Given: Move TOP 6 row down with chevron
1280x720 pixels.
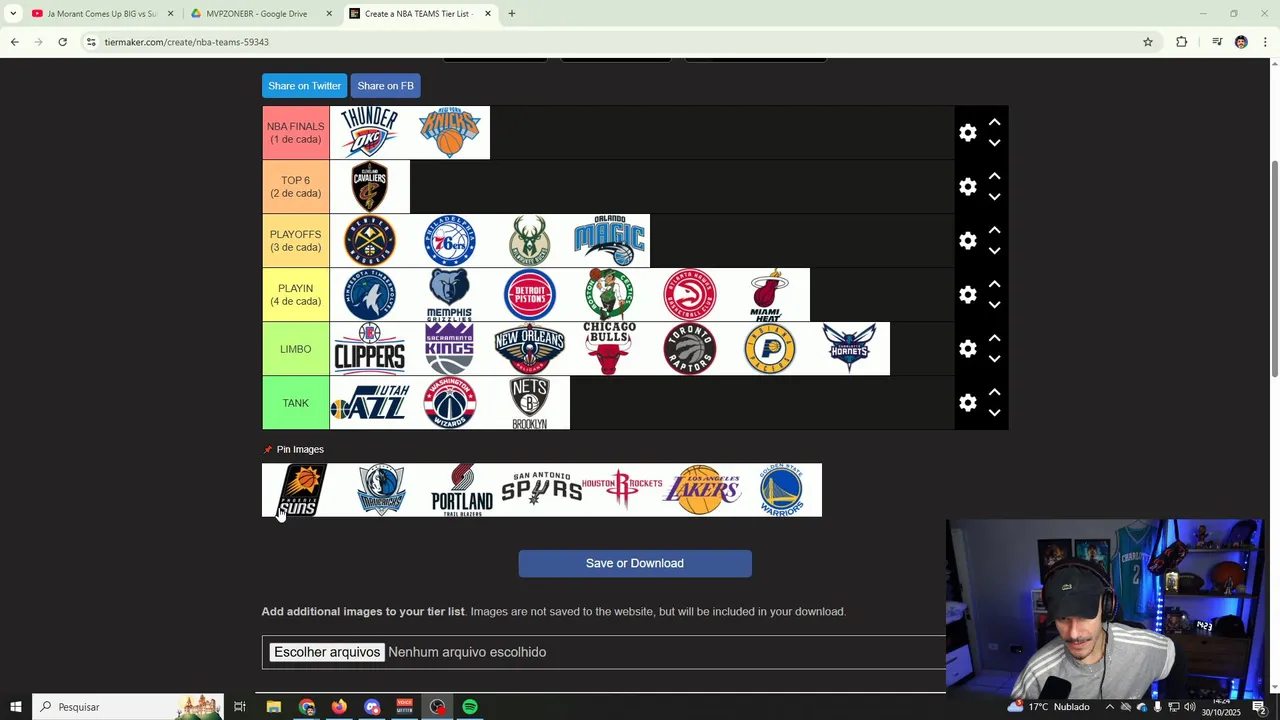Looking at the screenshot, I should click(x=994, y=197).
